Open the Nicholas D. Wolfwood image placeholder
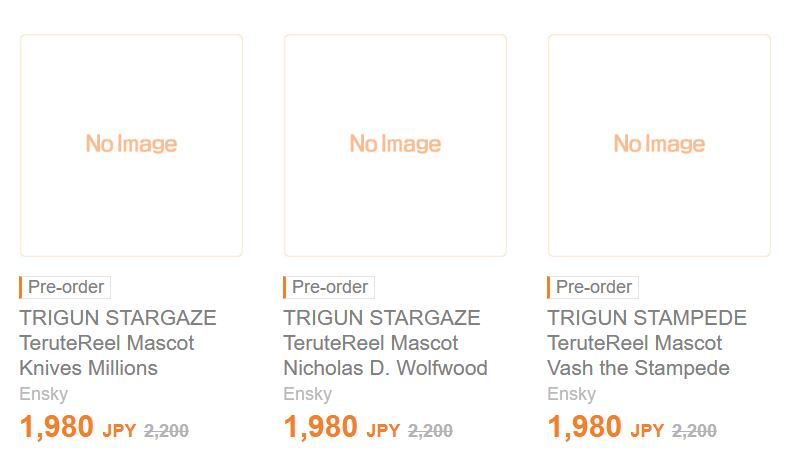794x475 pixels. point(395,146)
